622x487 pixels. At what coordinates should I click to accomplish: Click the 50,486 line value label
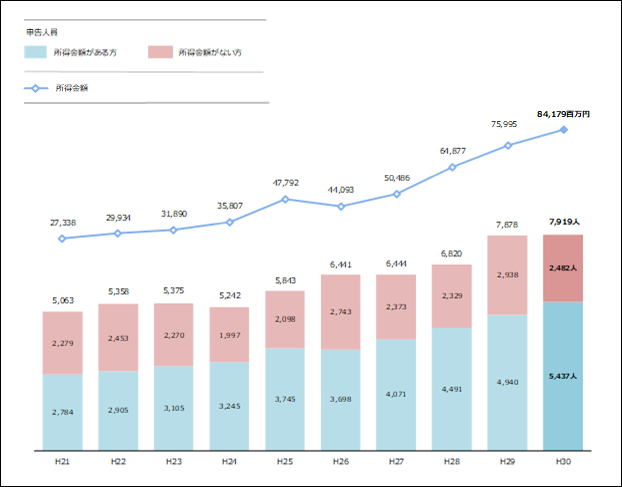click(x=397, y=178)
